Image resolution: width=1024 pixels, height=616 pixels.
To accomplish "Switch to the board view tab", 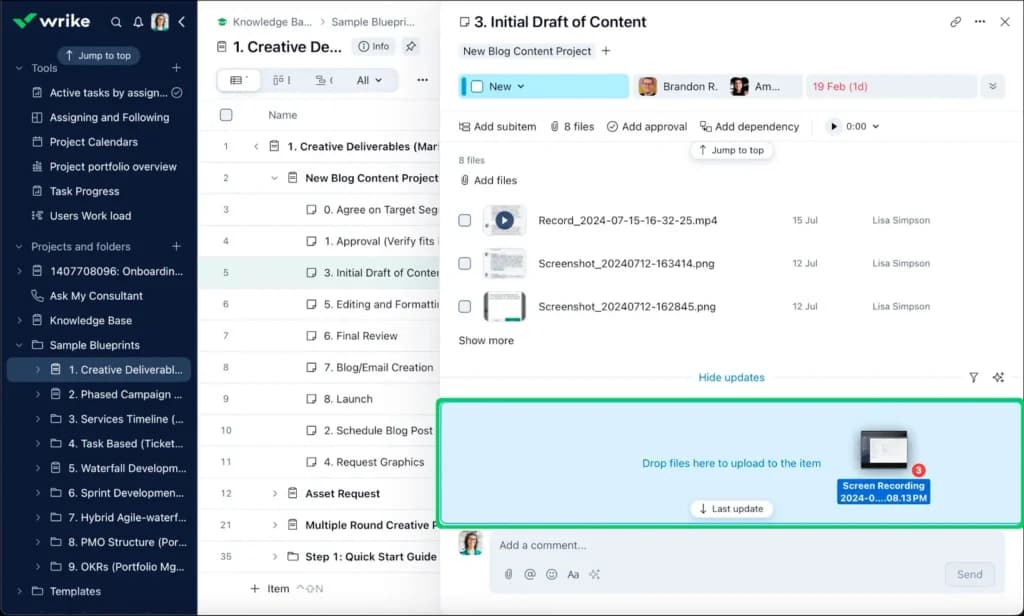I will click(281, 80).
